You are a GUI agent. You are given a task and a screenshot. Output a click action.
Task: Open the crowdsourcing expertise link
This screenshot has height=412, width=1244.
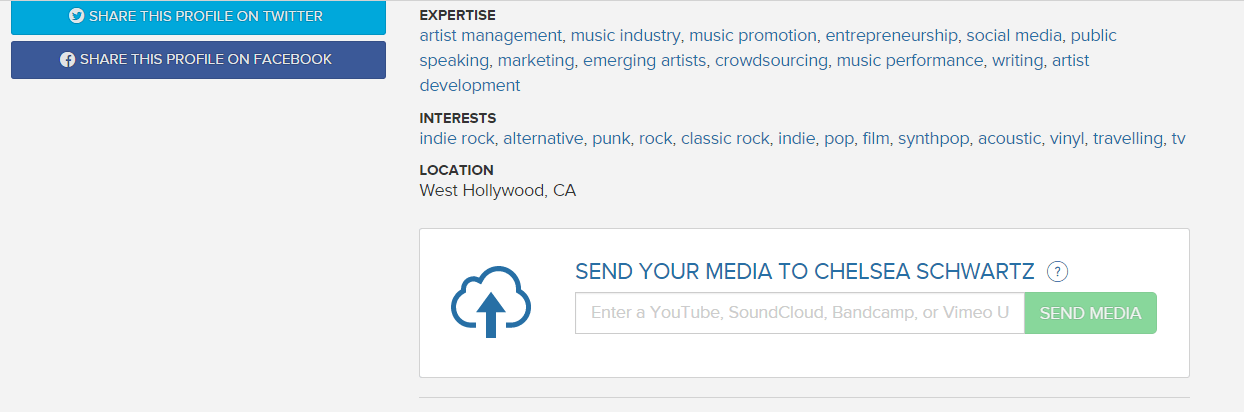[x=771, y=61]
